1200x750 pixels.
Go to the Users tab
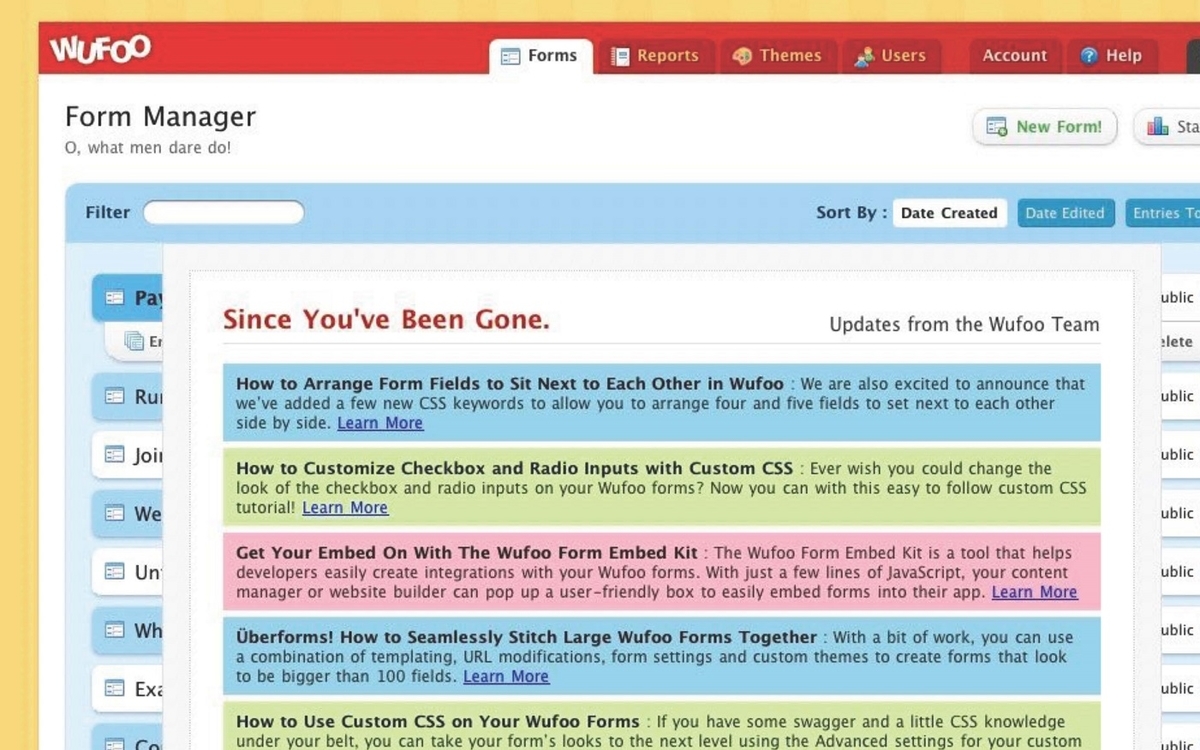click(x=891, y=56)
